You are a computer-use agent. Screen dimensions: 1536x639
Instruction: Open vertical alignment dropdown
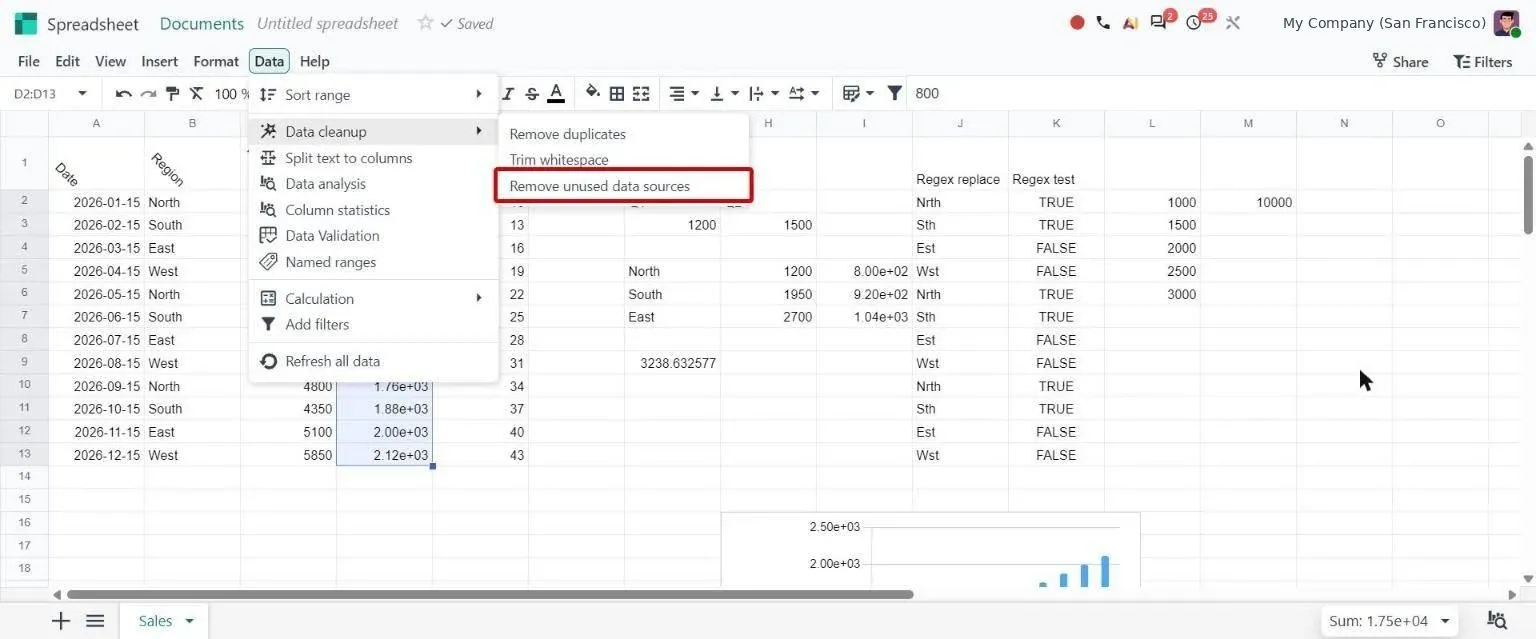[x=724, y=94]
